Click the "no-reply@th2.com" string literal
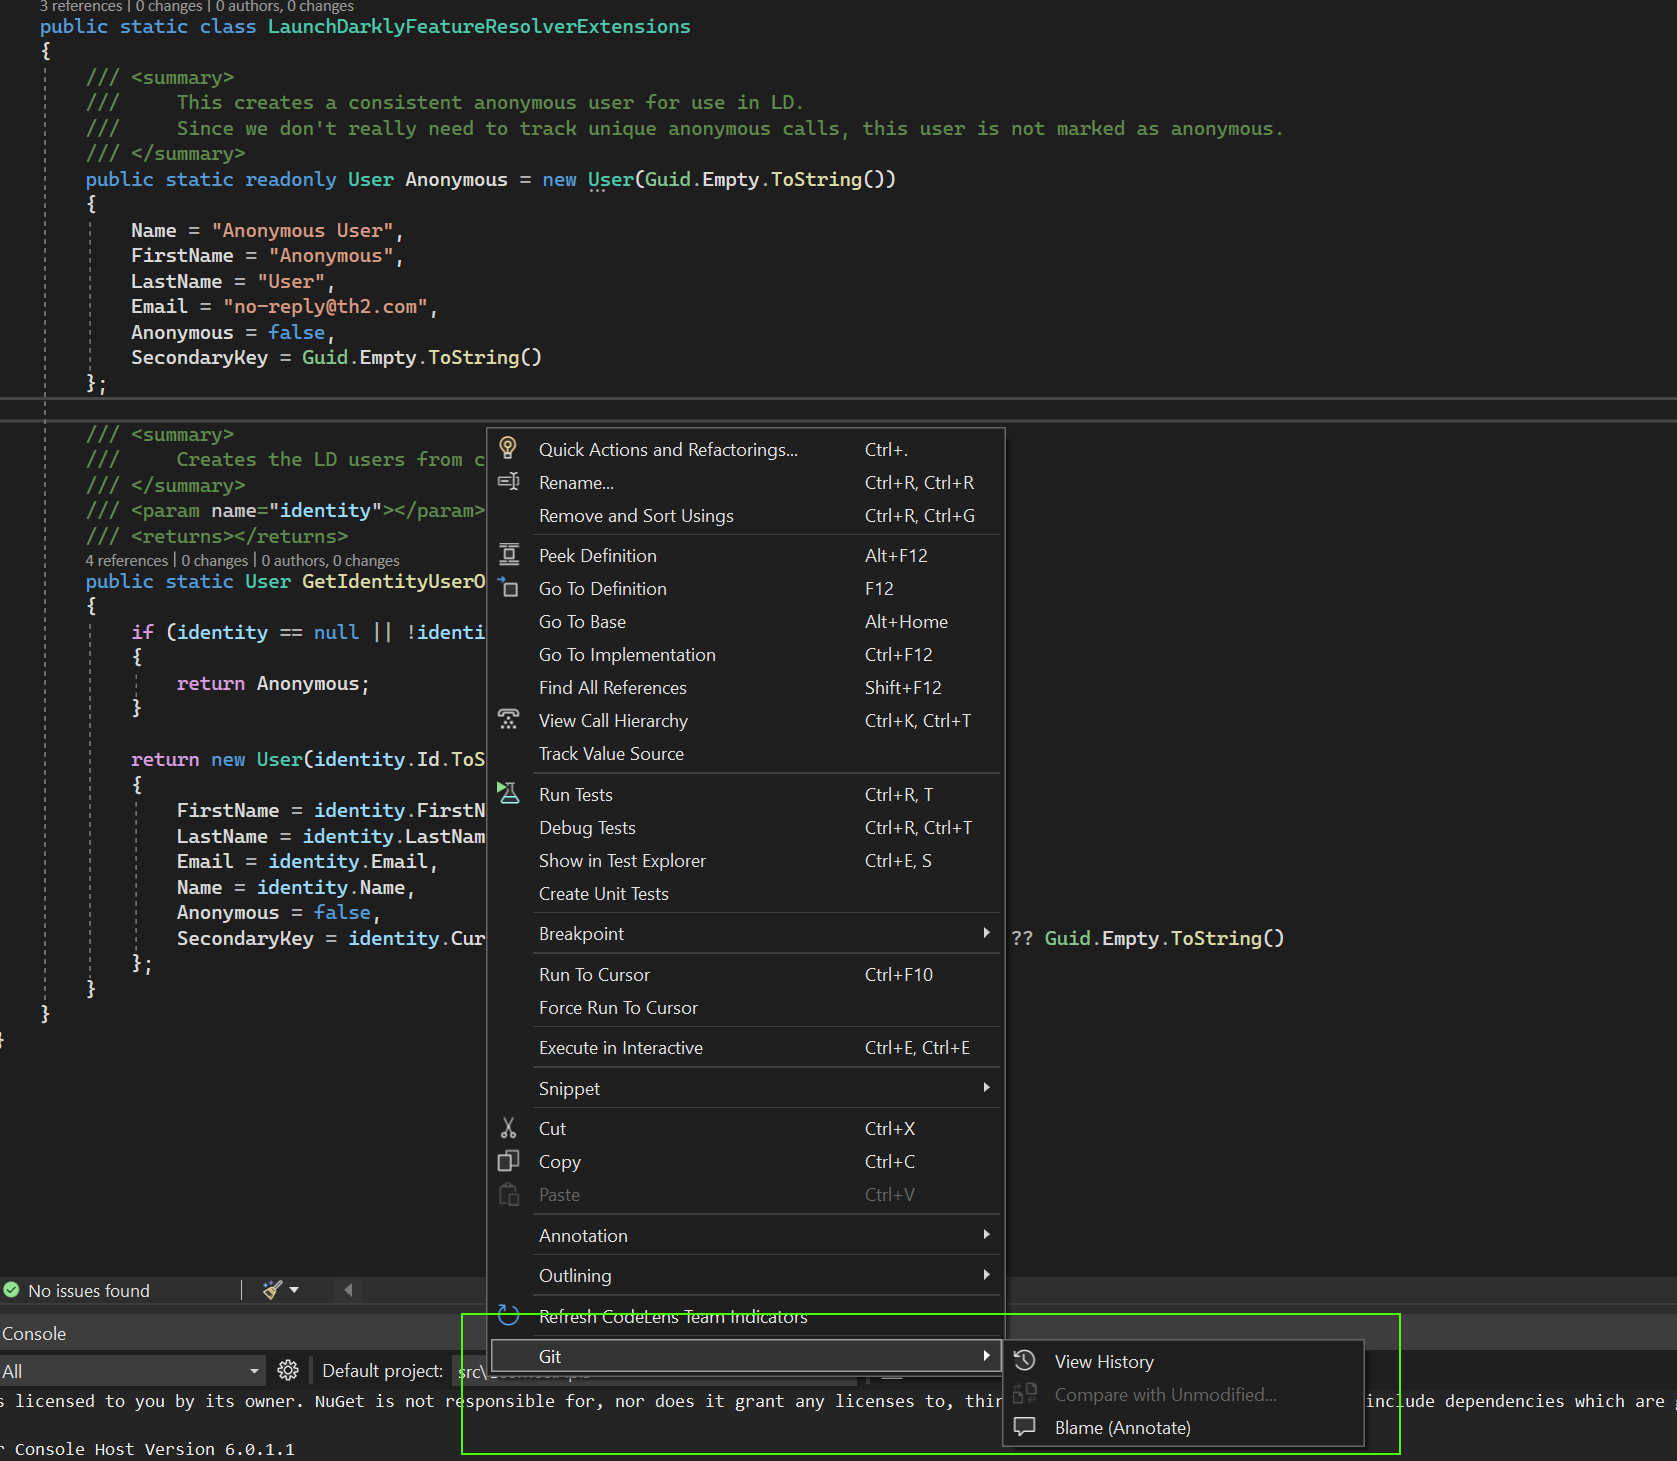Image resolution: width=1677 pixels, height=1461 pixels. tap(326, 307)
